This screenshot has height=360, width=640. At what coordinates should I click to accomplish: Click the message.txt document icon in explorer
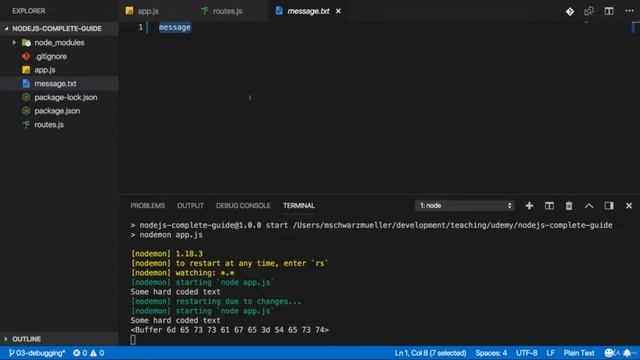click(x=26, y=84)
